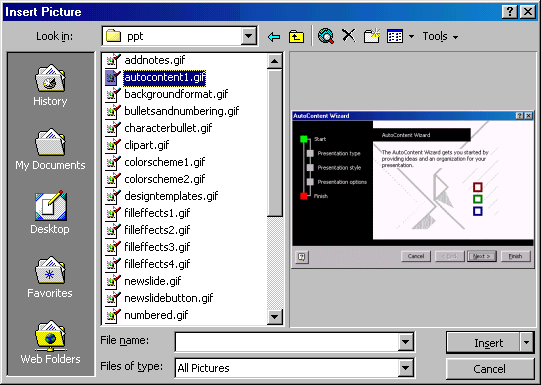541x385 pixels.
Task: Click the icon beside characterbullet.gif
Action: [113, 128]
